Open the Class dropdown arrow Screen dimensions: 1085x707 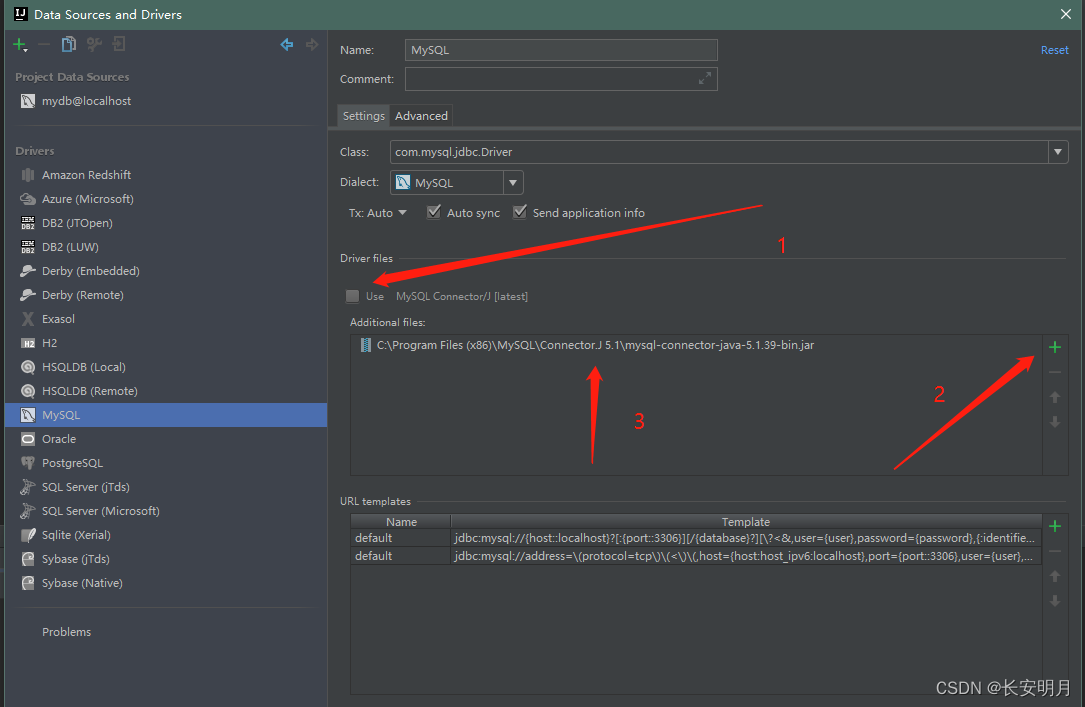[1058, 152]
